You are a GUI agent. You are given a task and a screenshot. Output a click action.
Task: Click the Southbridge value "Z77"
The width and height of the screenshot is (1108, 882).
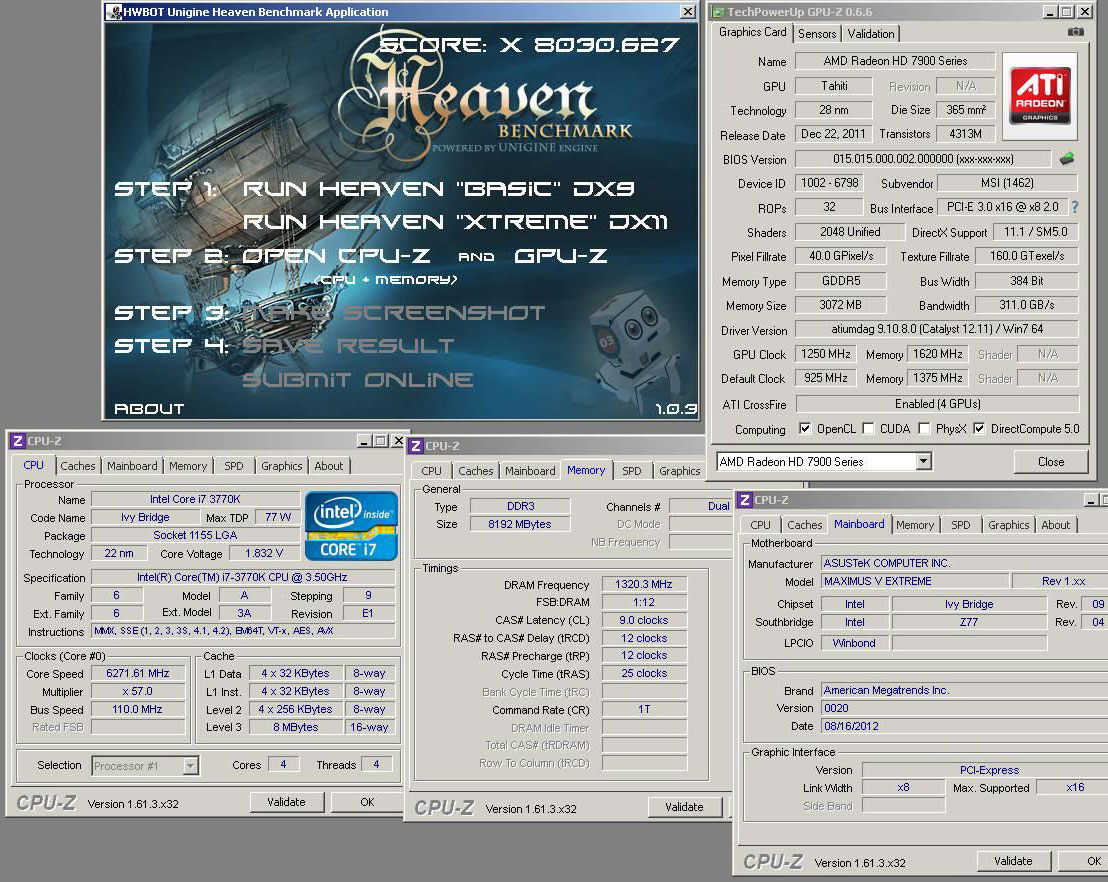click(969, 622)
